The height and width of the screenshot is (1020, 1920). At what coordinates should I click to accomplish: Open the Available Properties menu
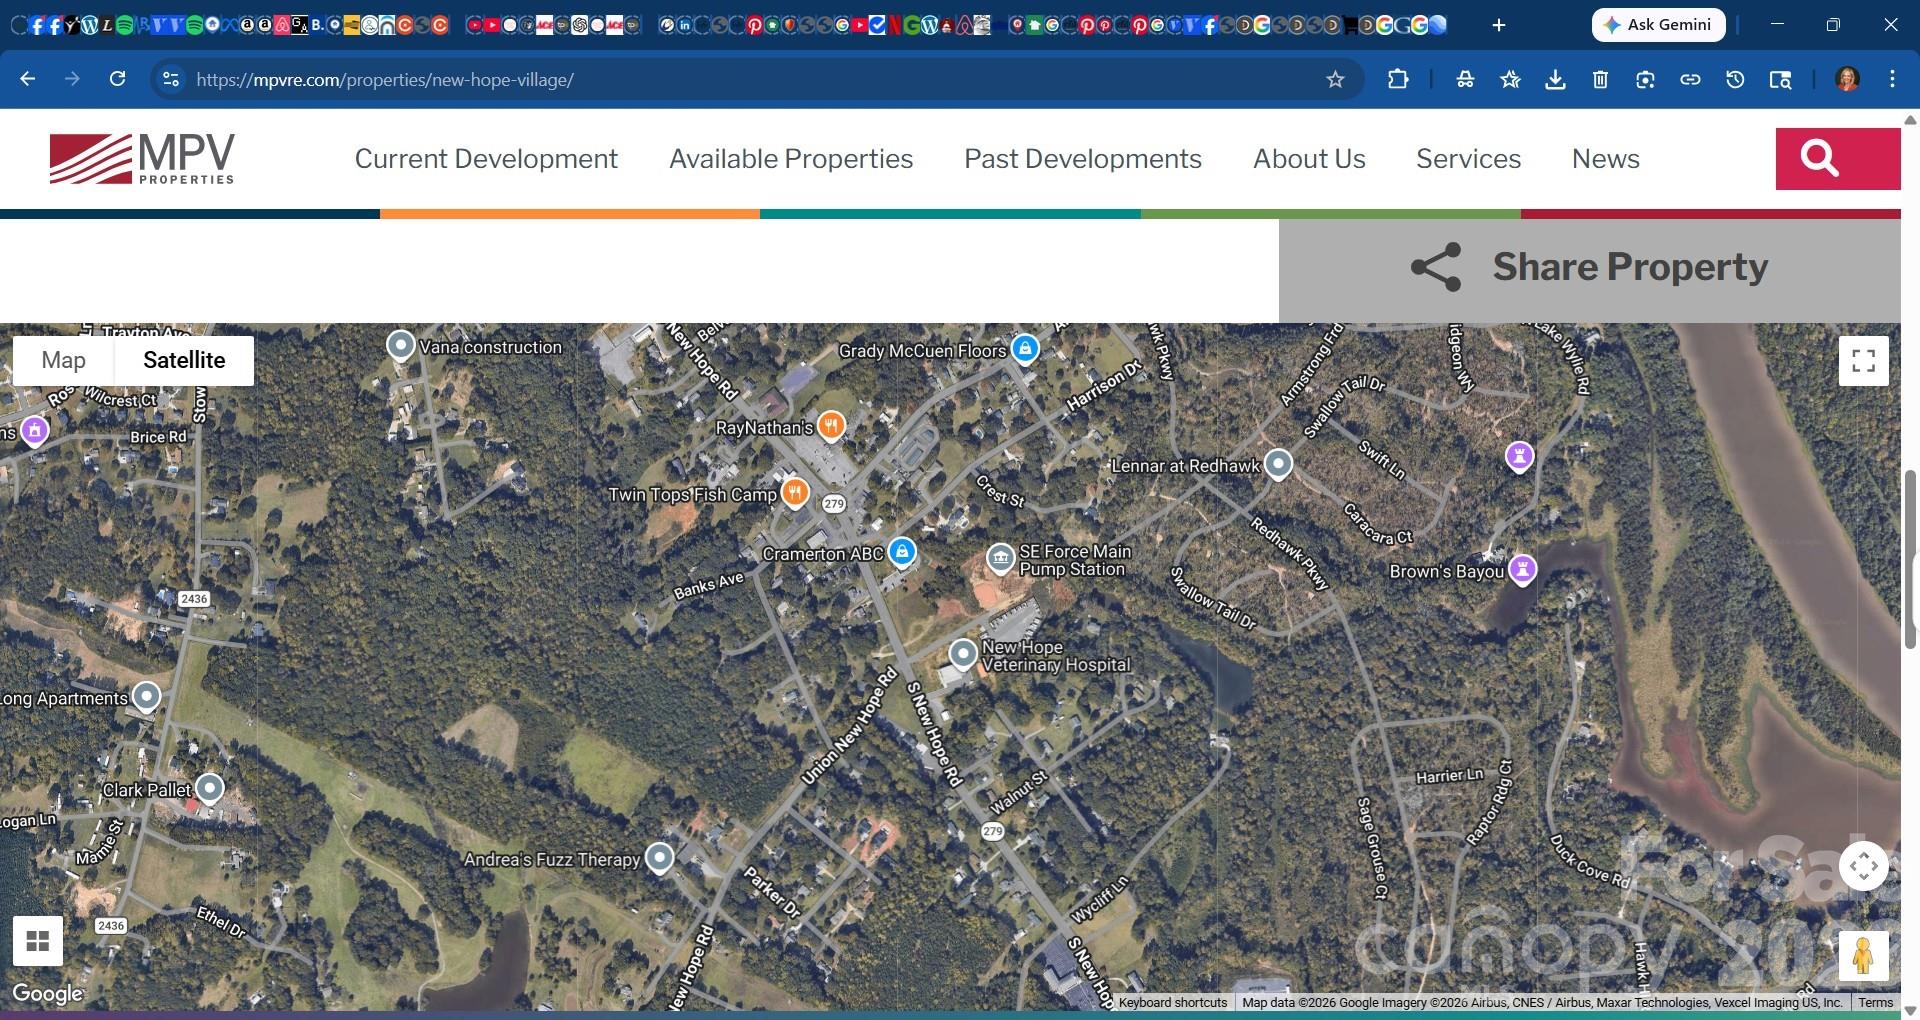pyautogui.click(x=790, y=159)
